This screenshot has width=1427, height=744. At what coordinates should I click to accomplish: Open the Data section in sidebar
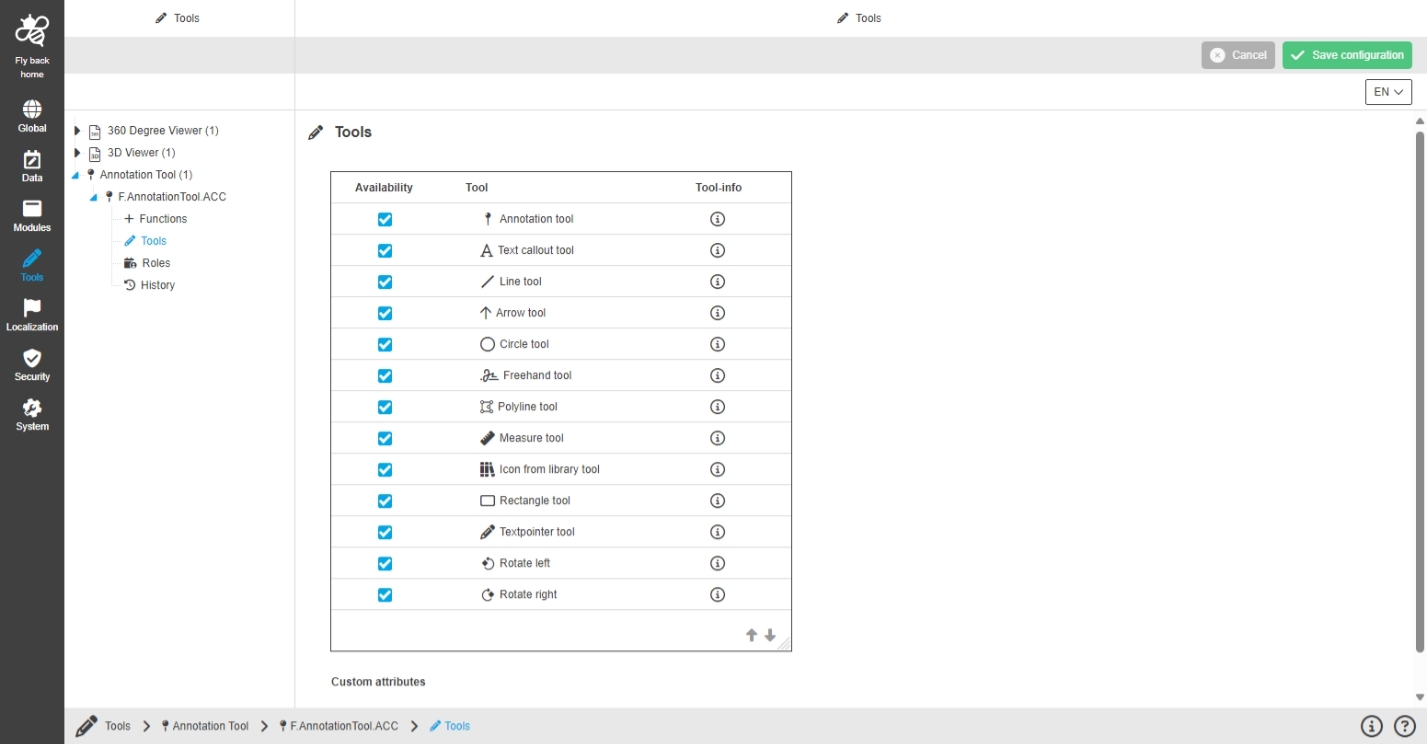tap(32, 160)
